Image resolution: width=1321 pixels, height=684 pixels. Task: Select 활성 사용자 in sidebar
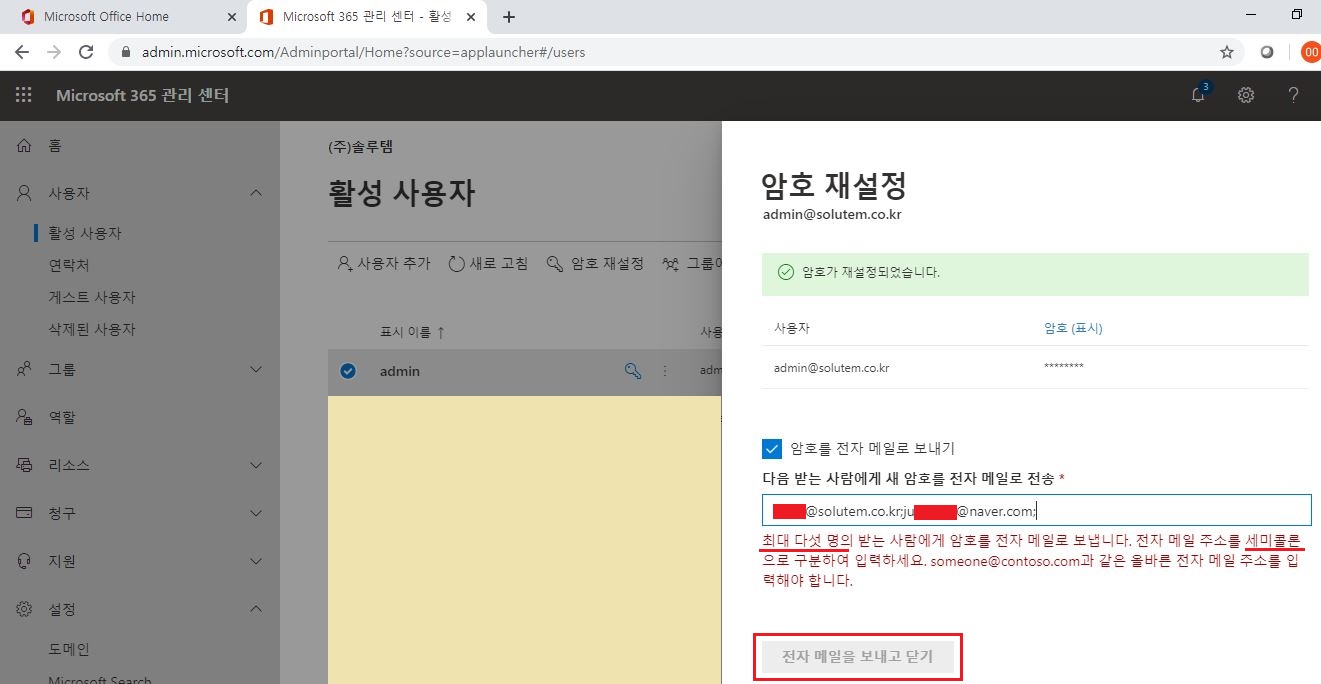85,233
